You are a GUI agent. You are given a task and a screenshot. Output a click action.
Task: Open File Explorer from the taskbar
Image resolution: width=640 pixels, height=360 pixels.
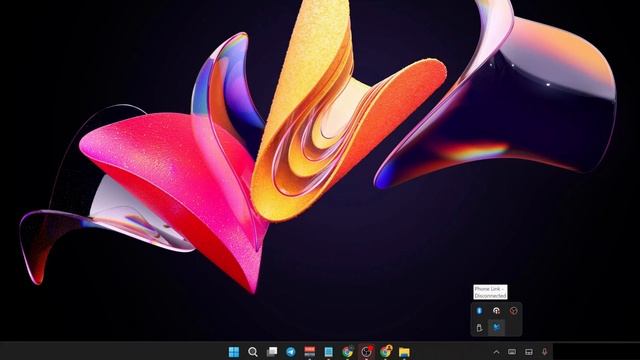coord(404,352)
